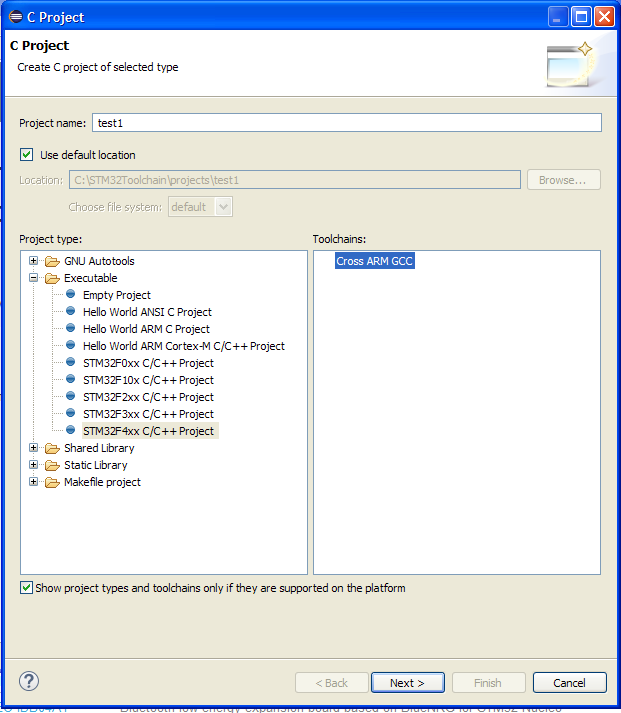
Task: Click the Shared Library folder icon
Action: [x=52, y=448]
